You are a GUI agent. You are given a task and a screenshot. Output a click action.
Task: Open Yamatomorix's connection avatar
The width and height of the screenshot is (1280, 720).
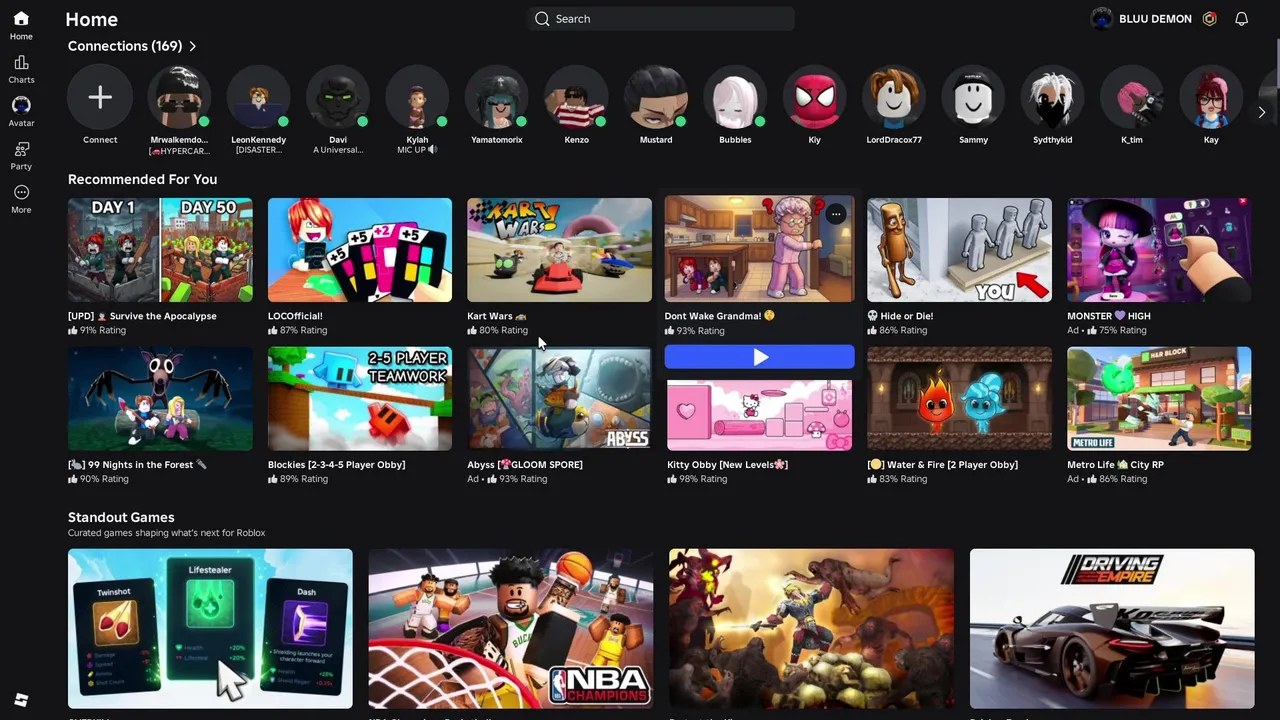click(497, 97)
